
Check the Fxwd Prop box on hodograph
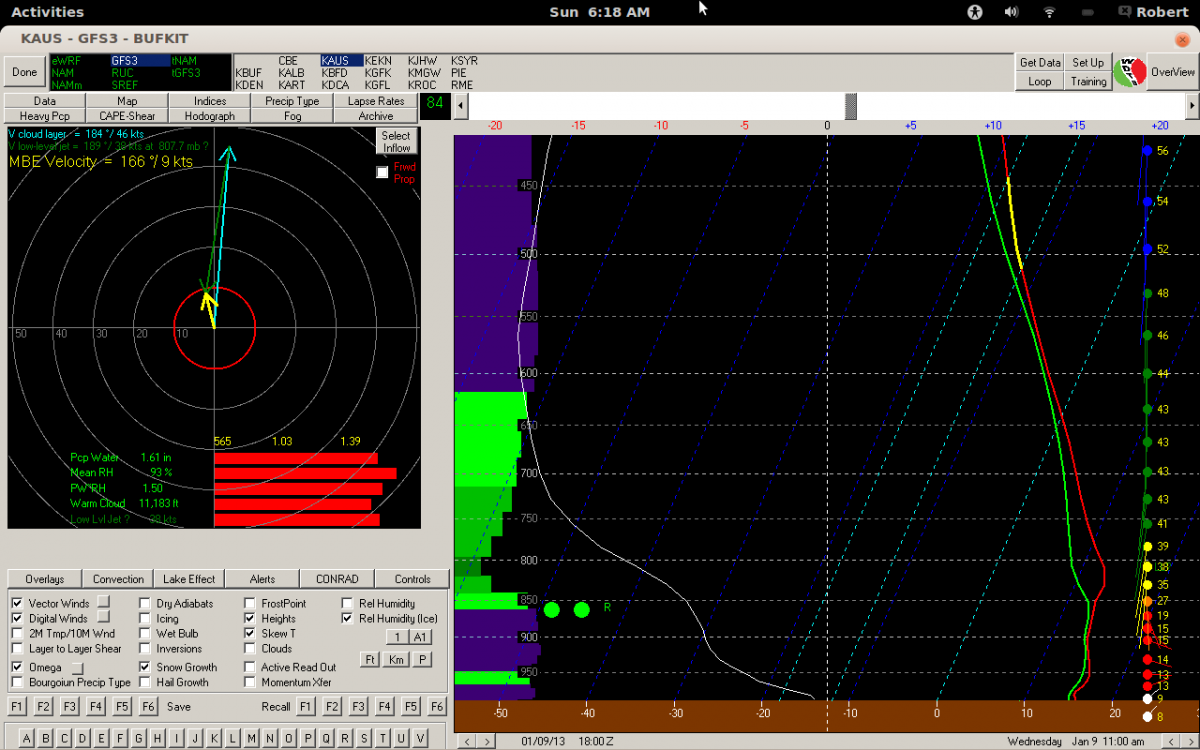[x=381, y=172]
